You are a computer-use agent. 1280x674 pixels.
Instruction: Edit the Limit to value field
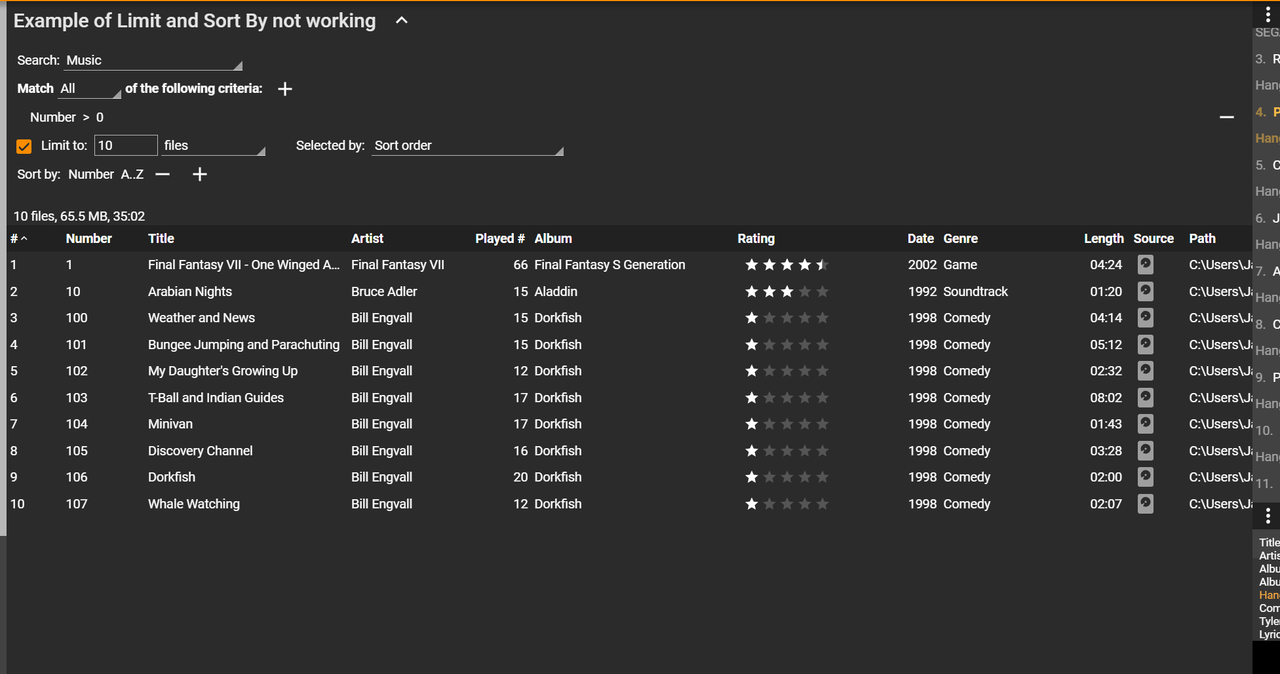[x=126, y=145]
